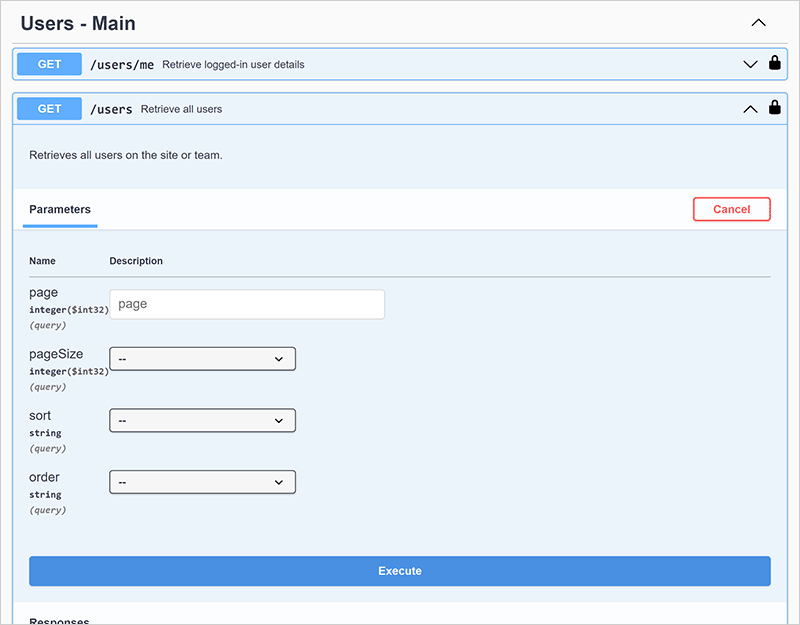Click the GET badge for /users/me
800x625 pixels.
click(x=49, y=64)
